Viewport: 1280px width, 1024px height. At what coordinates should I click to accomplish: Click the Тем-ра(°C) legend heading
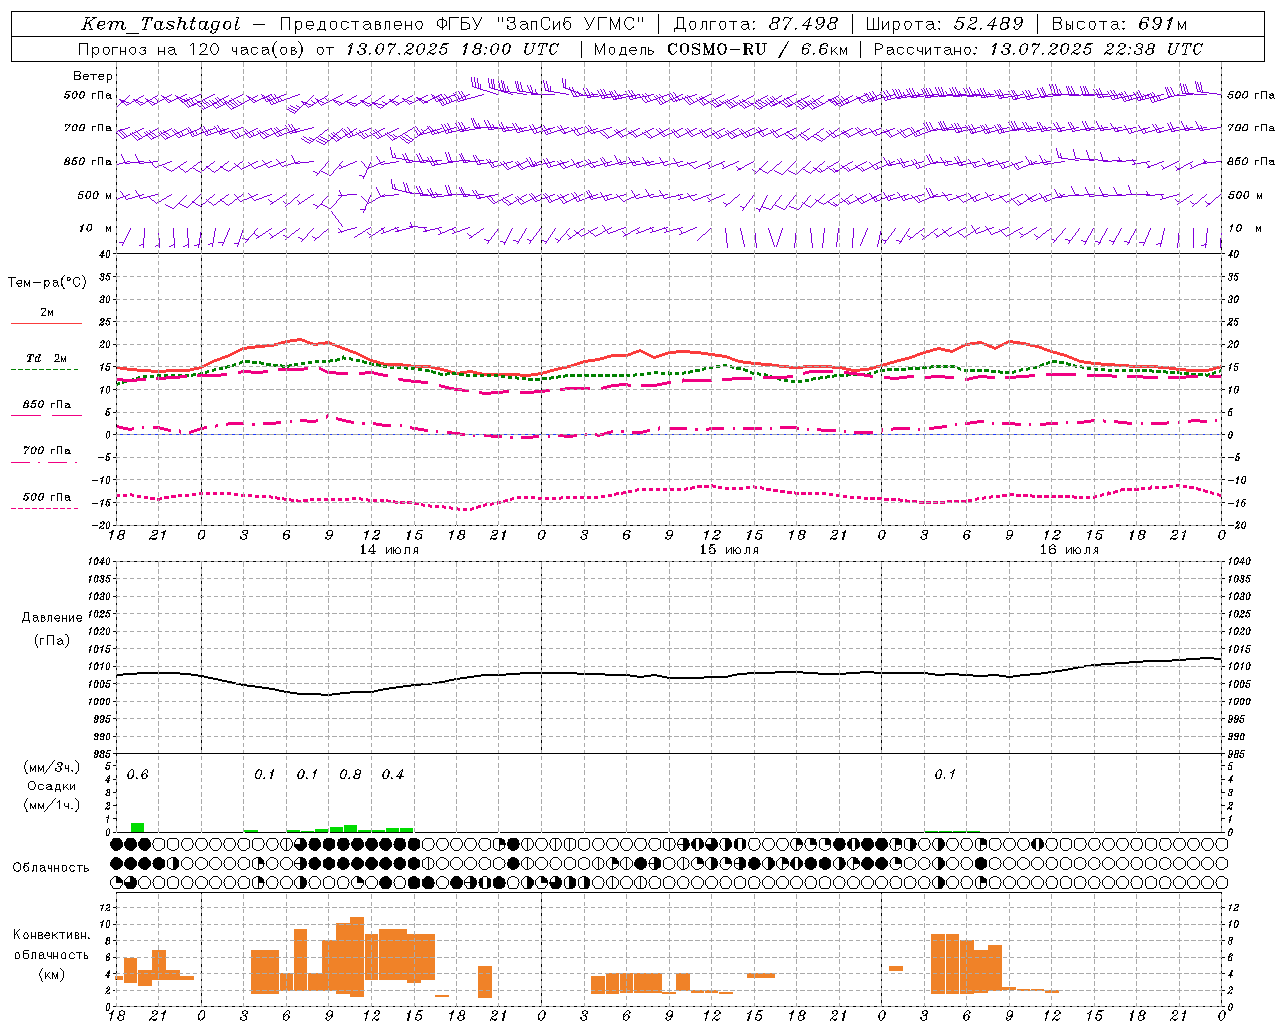coord(47,283)
